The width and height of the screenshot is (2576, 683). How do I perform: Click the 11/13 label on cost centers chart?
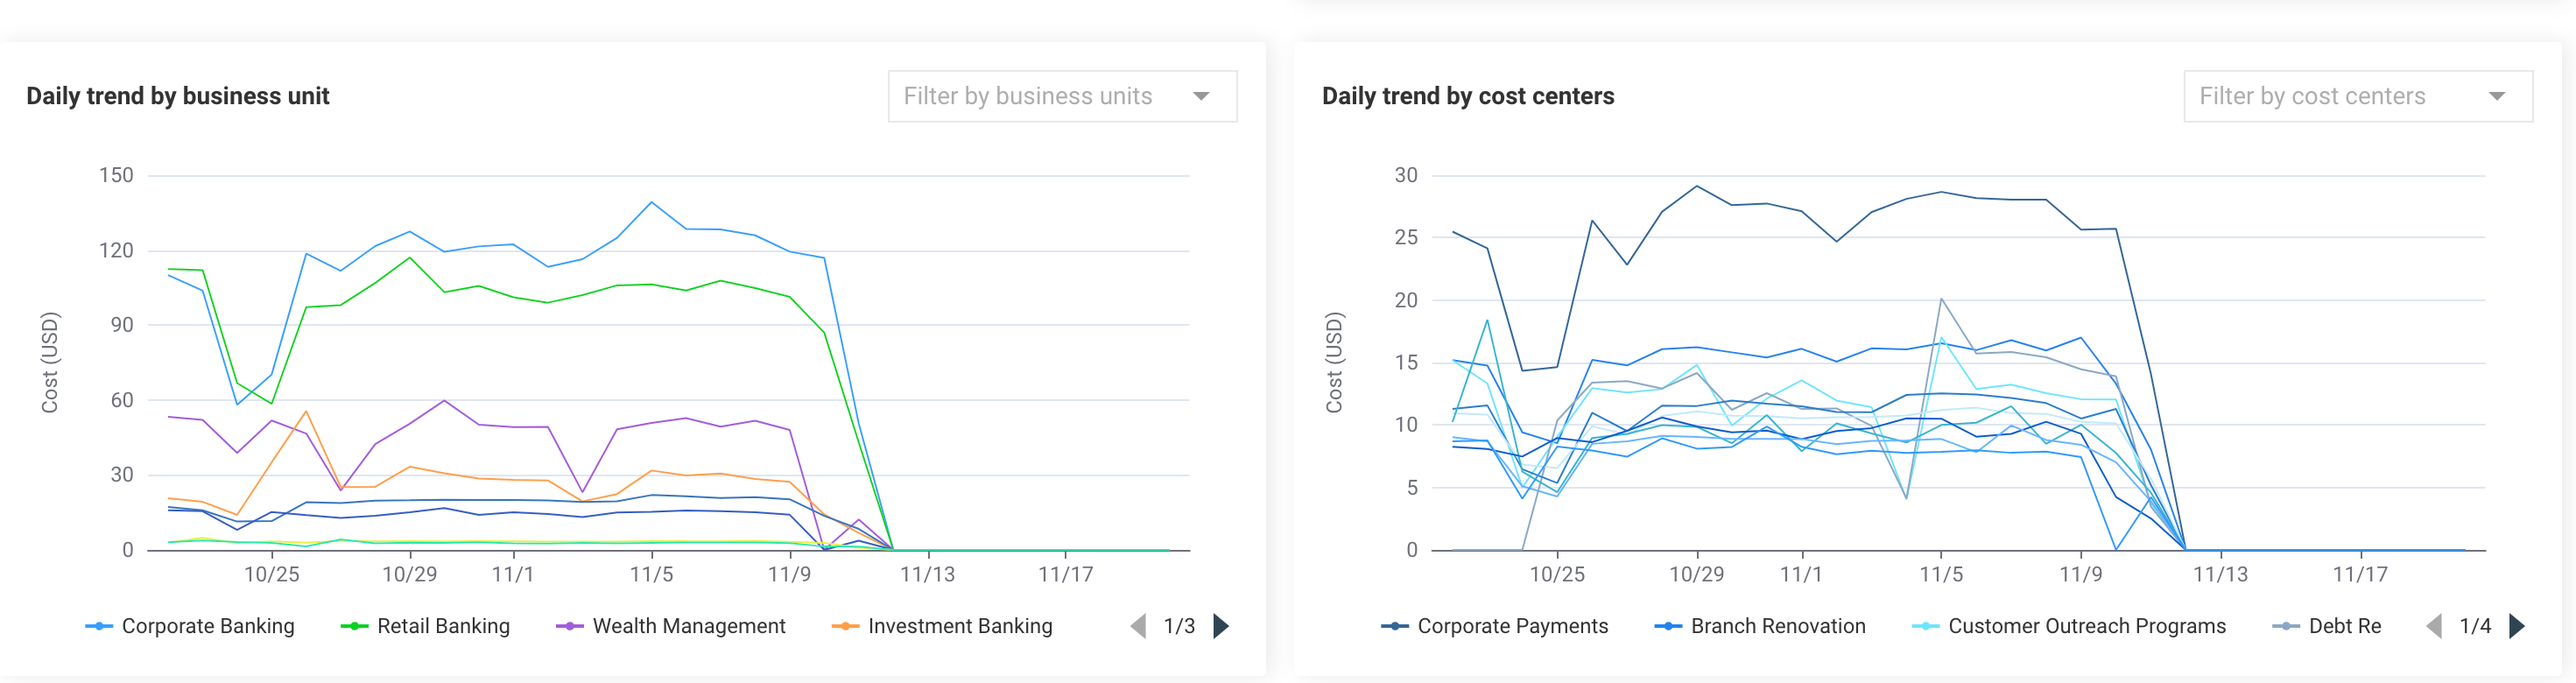point(2220,574)
